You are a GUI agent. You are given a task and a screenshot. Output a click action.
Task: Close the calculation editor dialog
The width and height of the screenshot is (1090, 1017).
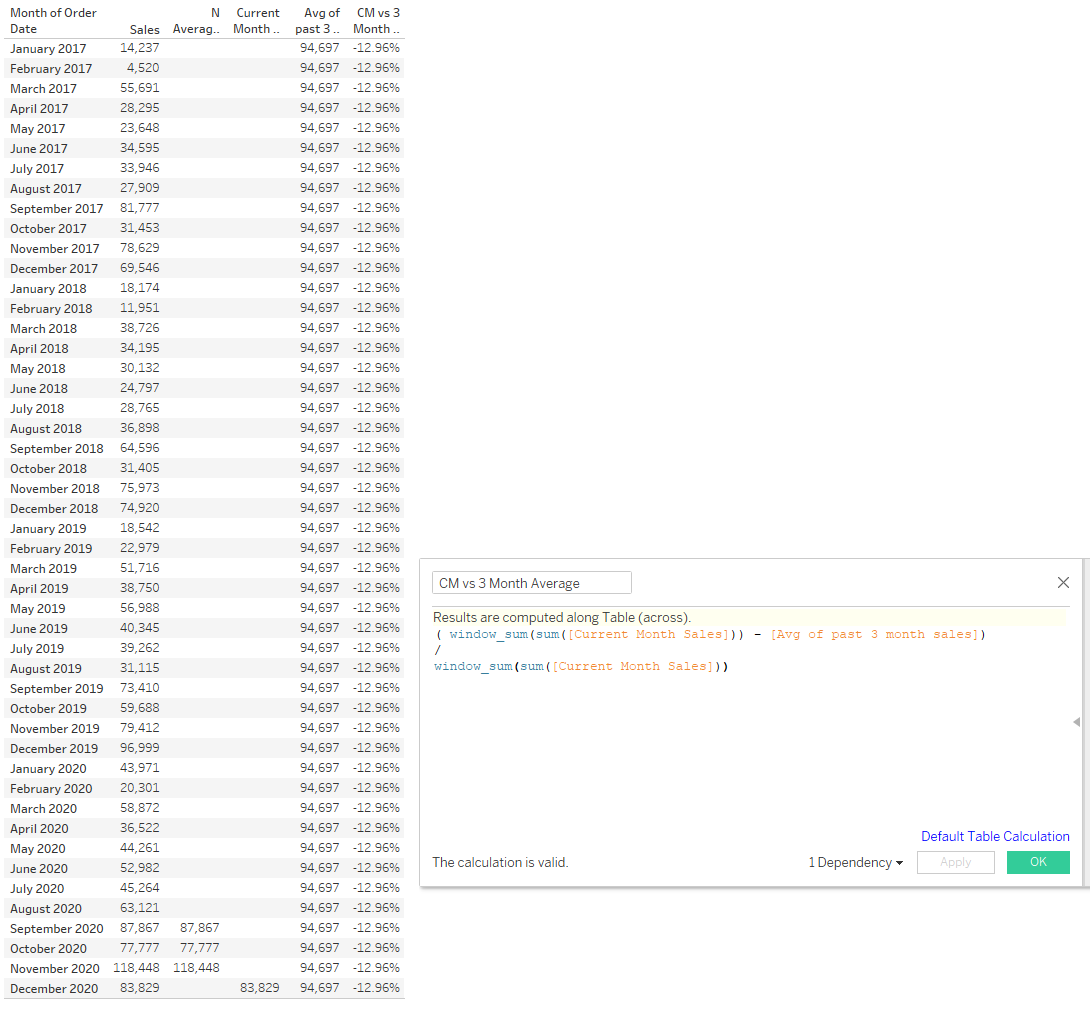(1063, 583)
